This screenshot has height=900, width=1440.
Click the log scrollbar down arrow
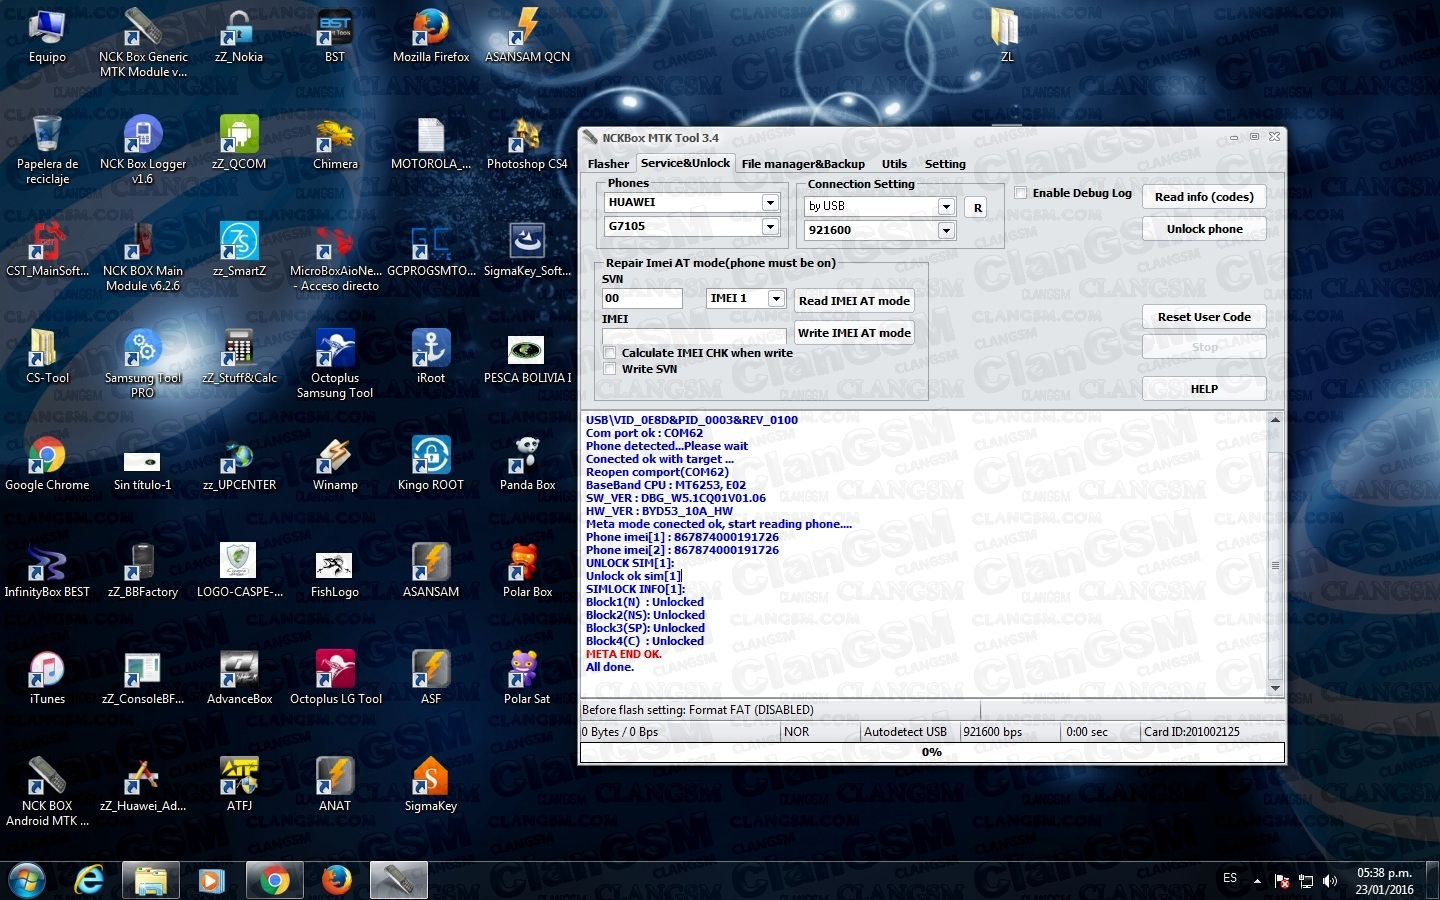pyautogui.click(x=1275, y=689)
